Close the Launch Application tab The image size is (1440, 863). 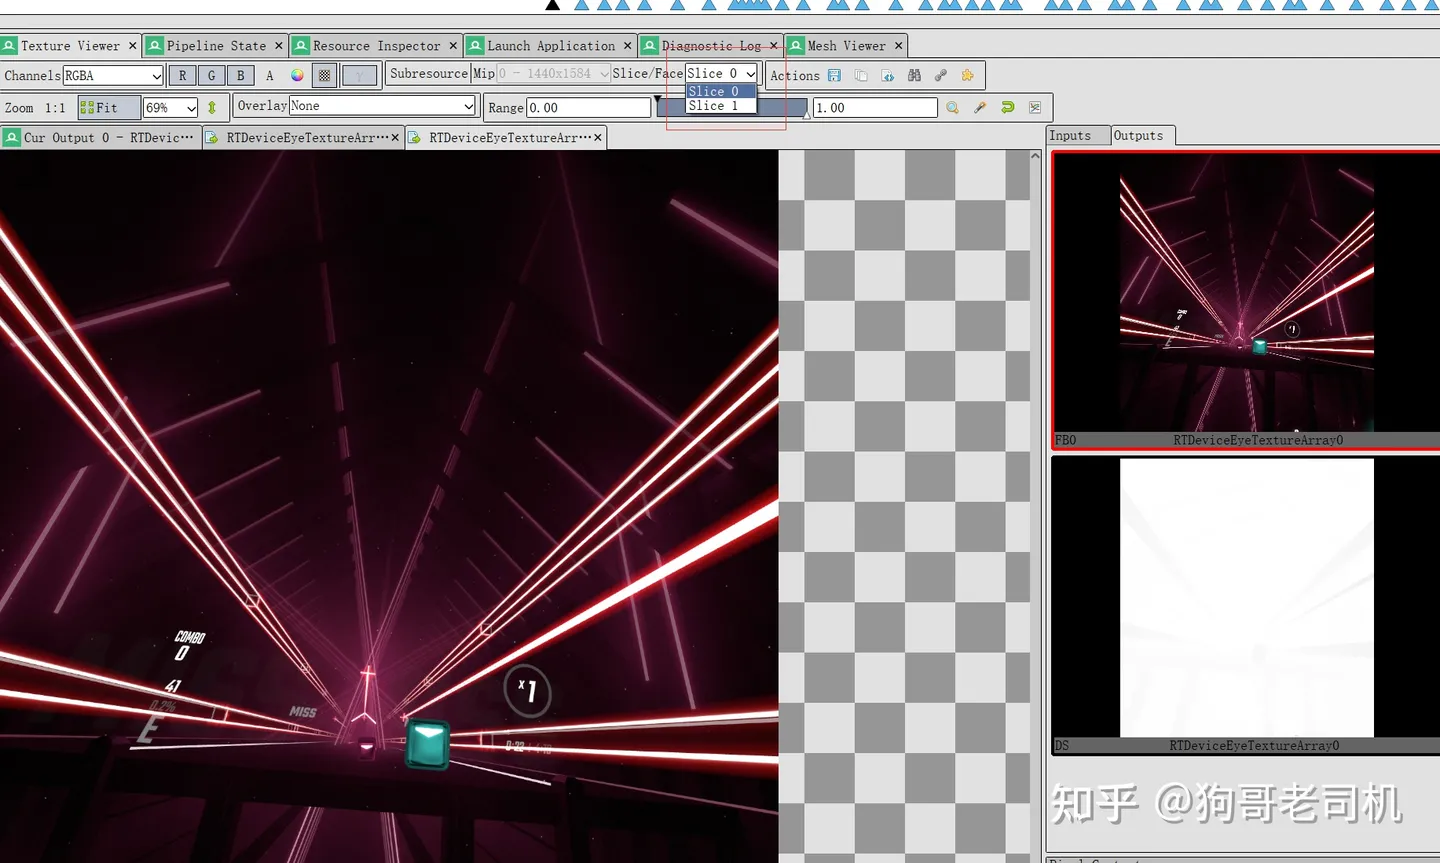coord(628,46)
